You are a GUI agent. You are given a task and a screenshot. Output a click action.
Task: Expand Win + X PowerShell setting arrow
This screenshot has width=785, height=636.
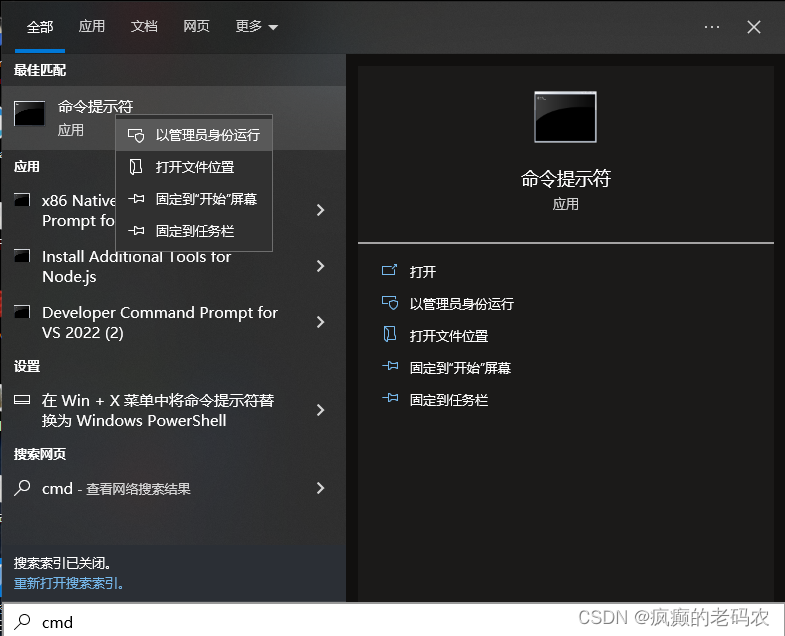(x=320, y=410)
